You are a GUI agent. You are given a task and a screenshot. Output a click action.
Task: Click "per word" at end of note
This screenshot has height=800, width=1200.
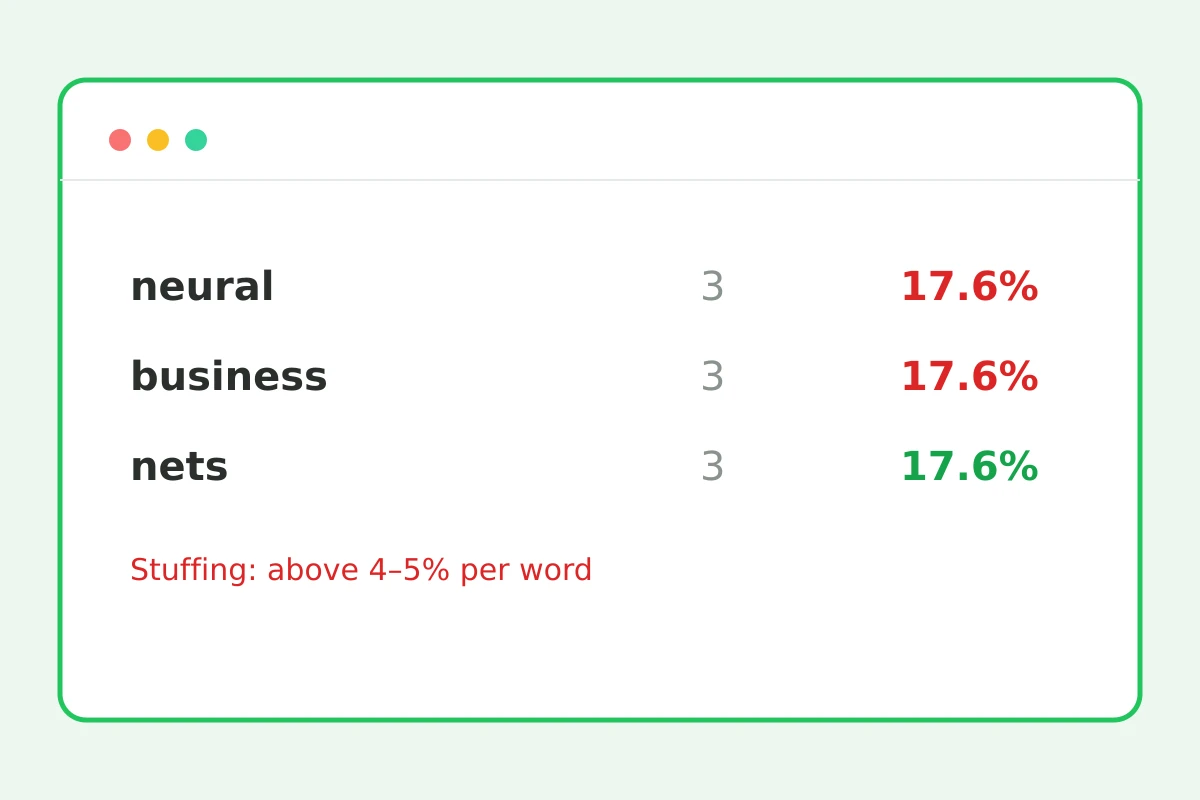[526, 571]
